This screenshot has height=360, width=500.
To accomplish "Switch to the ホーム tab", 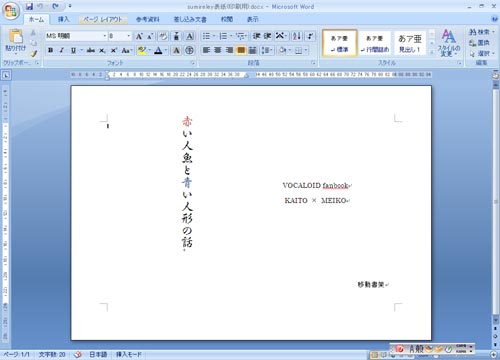I will pos(36,19).
